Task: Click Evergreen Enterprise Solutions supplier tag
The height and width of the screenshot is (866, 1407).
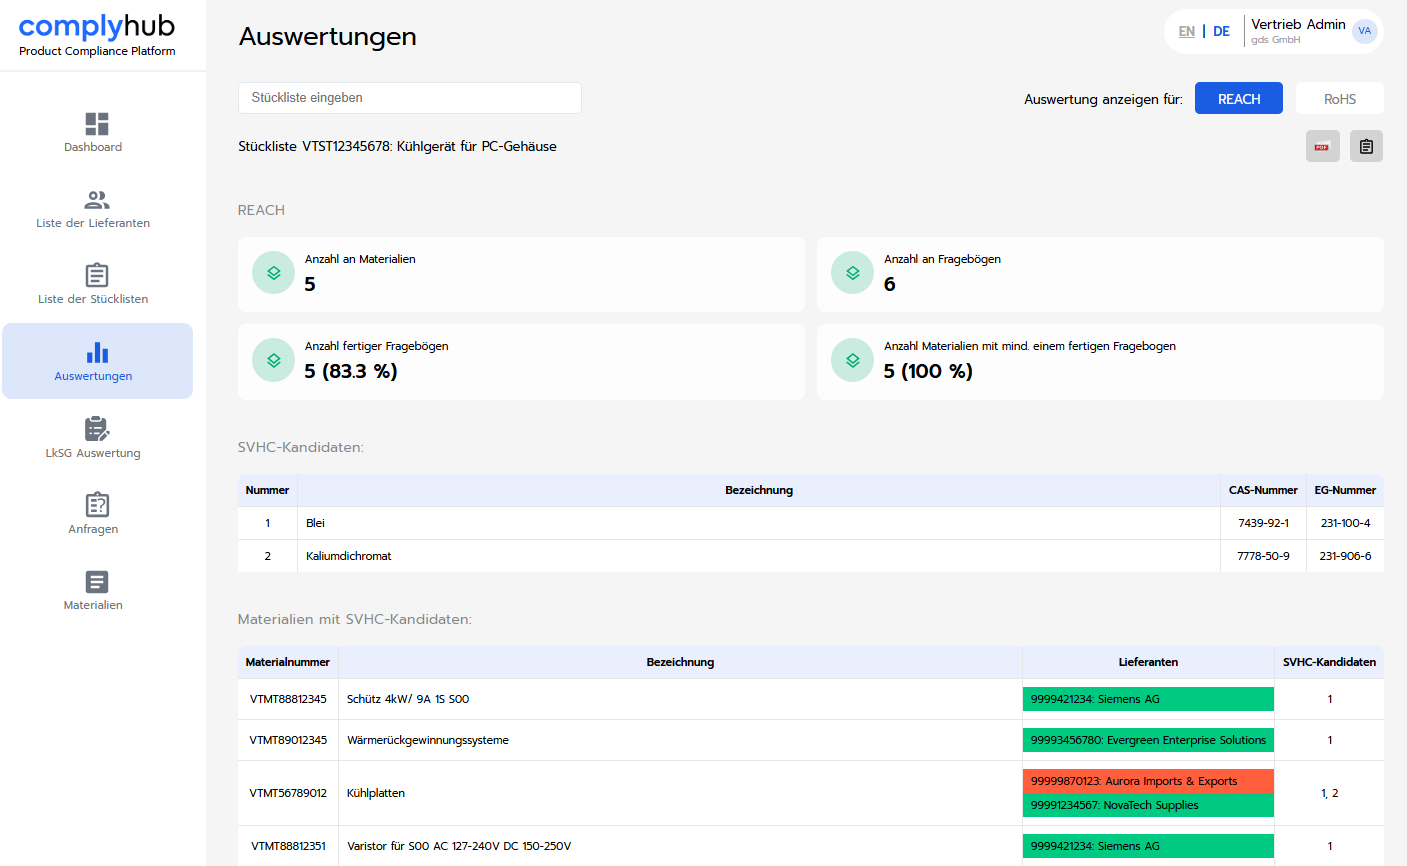Action: (1148, 740)
